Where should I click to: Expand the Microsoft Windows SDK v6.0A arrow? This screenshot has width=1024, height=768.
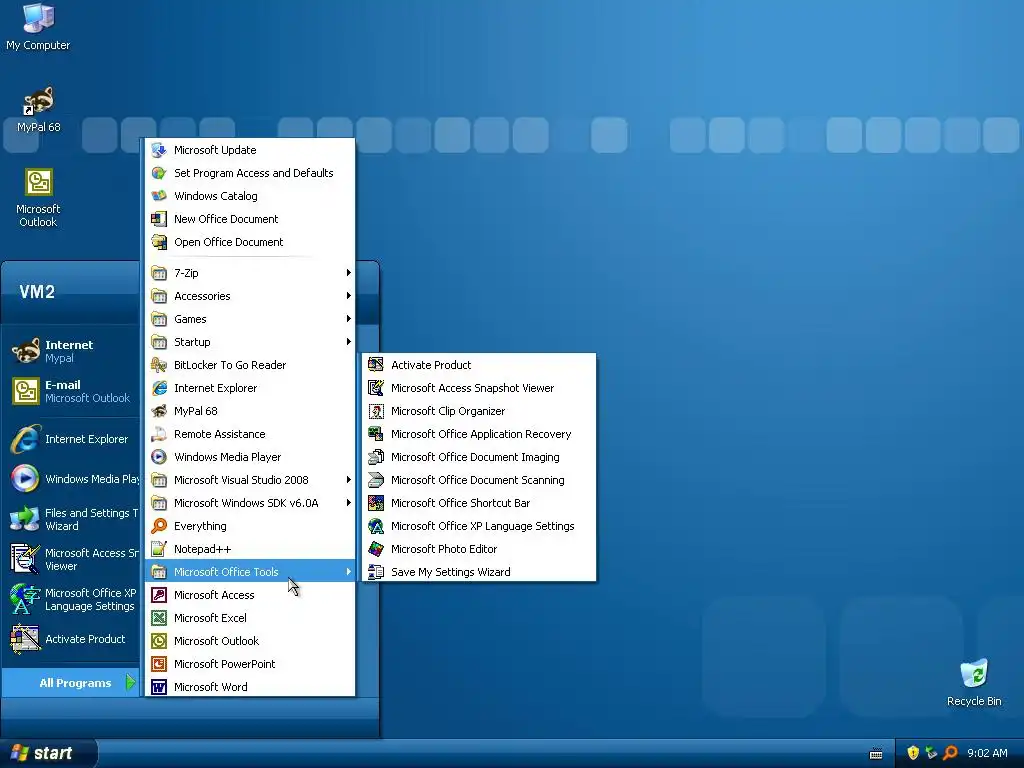pyautogui.click(x=349, y=503)
